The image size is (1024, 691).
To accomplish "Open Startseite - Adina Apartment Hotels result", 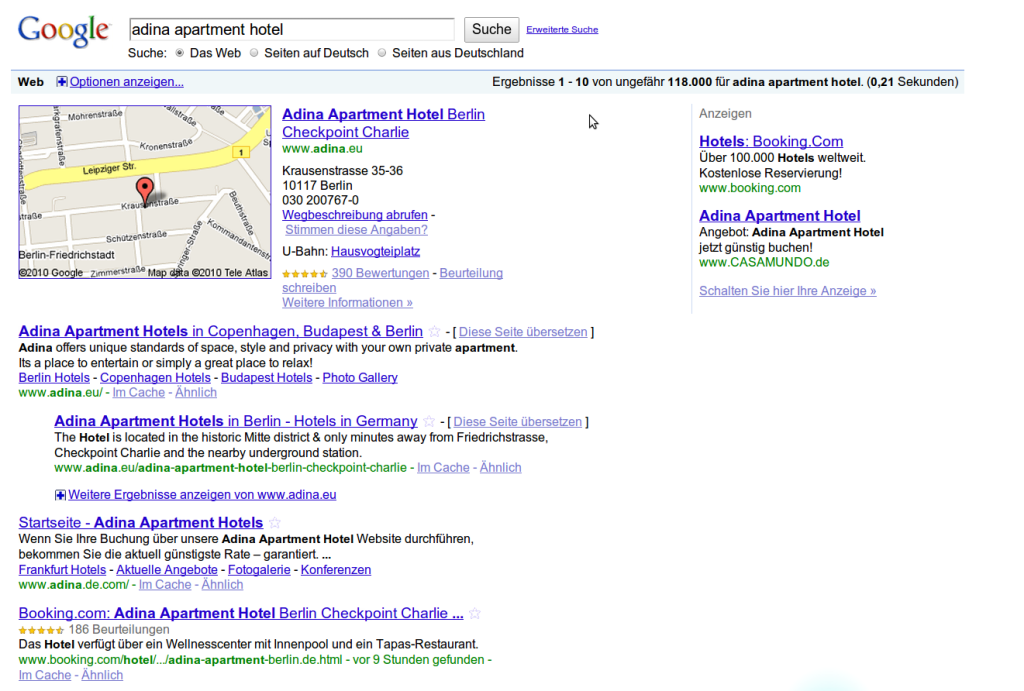I will (x=141, y=522).
